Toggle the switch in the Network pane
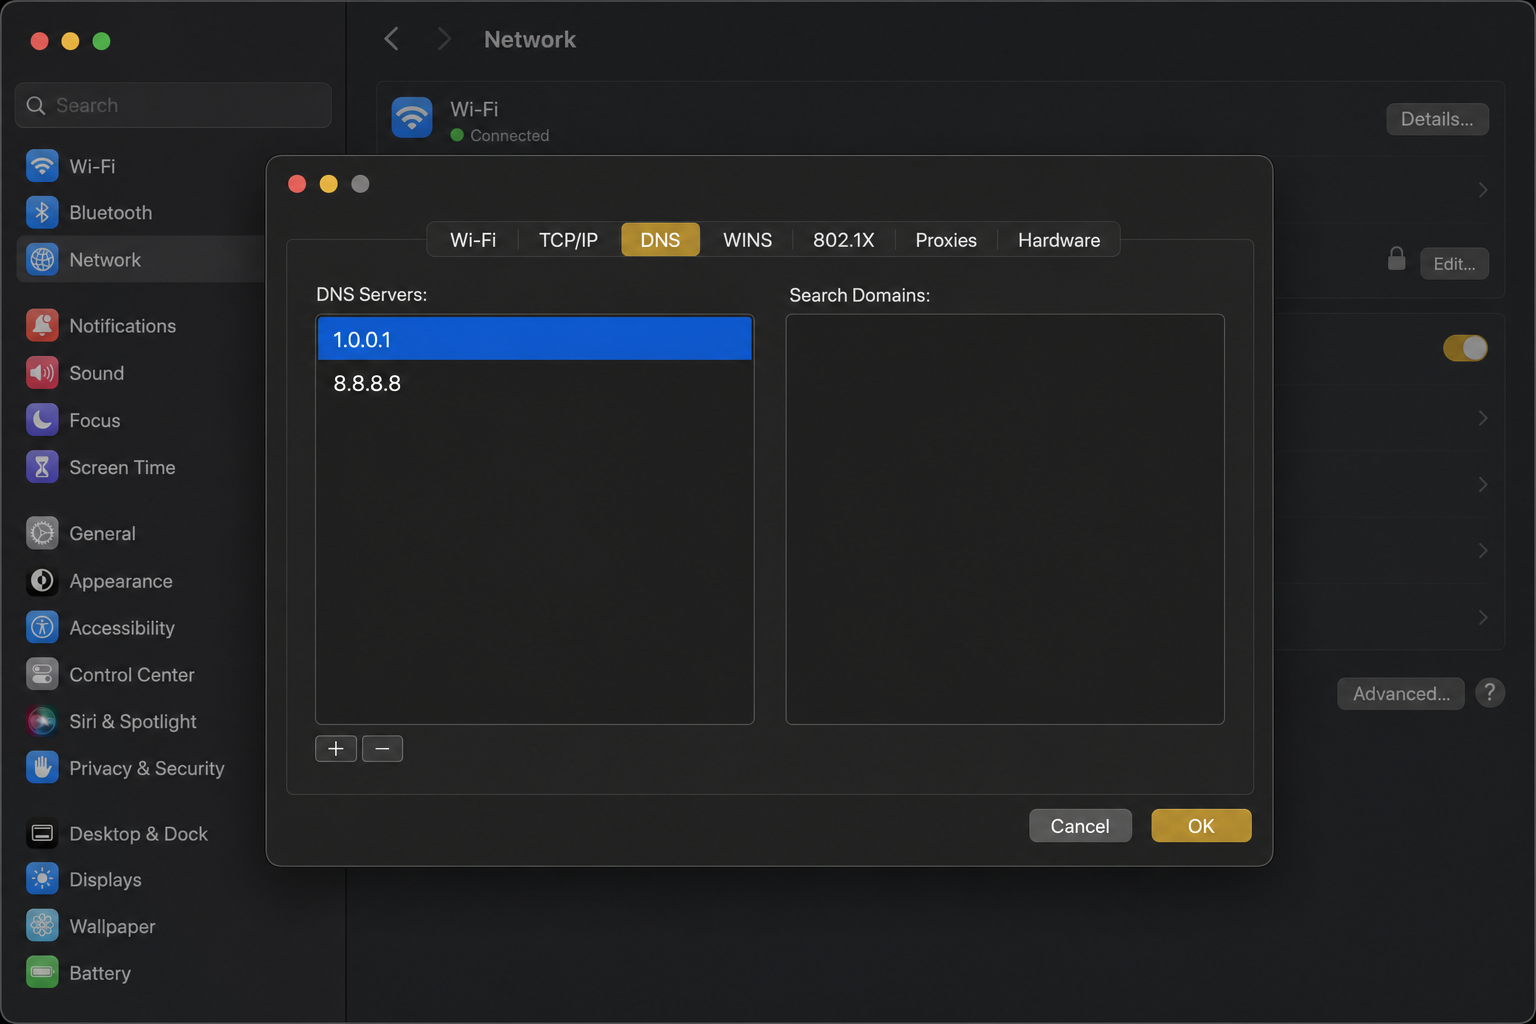The width and height of the screenshot is (1536, 1024). coord(1465,348)
